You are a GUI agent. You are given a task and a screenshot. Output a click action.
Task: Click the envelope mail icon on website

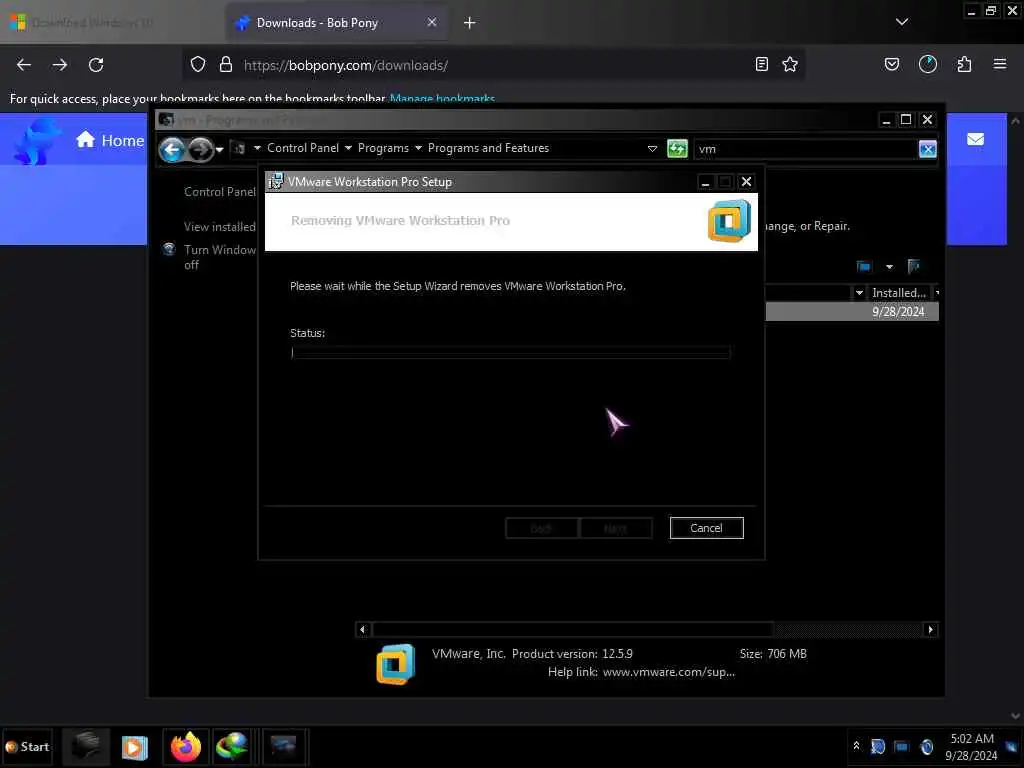(975, 139)
